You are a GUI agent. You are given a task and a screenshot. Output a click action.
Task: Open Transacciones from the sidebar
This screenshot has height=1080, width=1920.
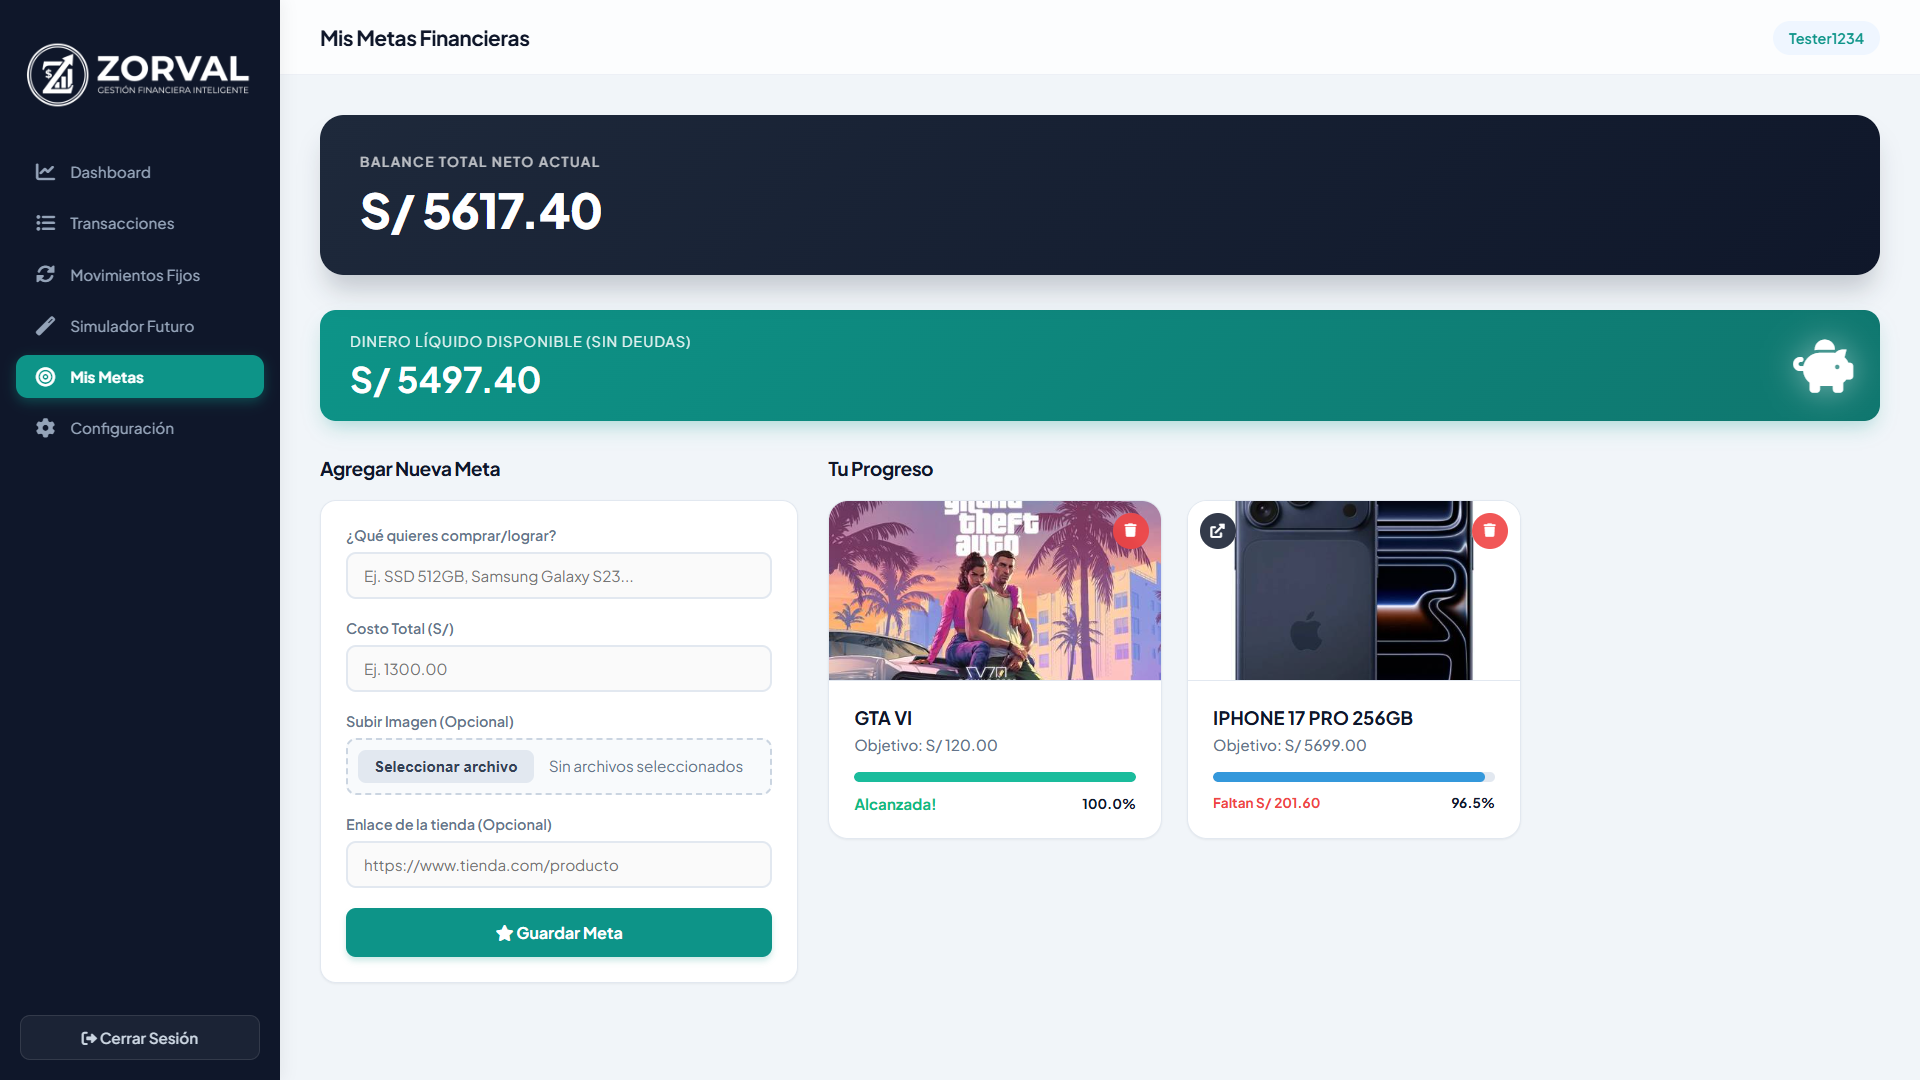tap(122, 223)
